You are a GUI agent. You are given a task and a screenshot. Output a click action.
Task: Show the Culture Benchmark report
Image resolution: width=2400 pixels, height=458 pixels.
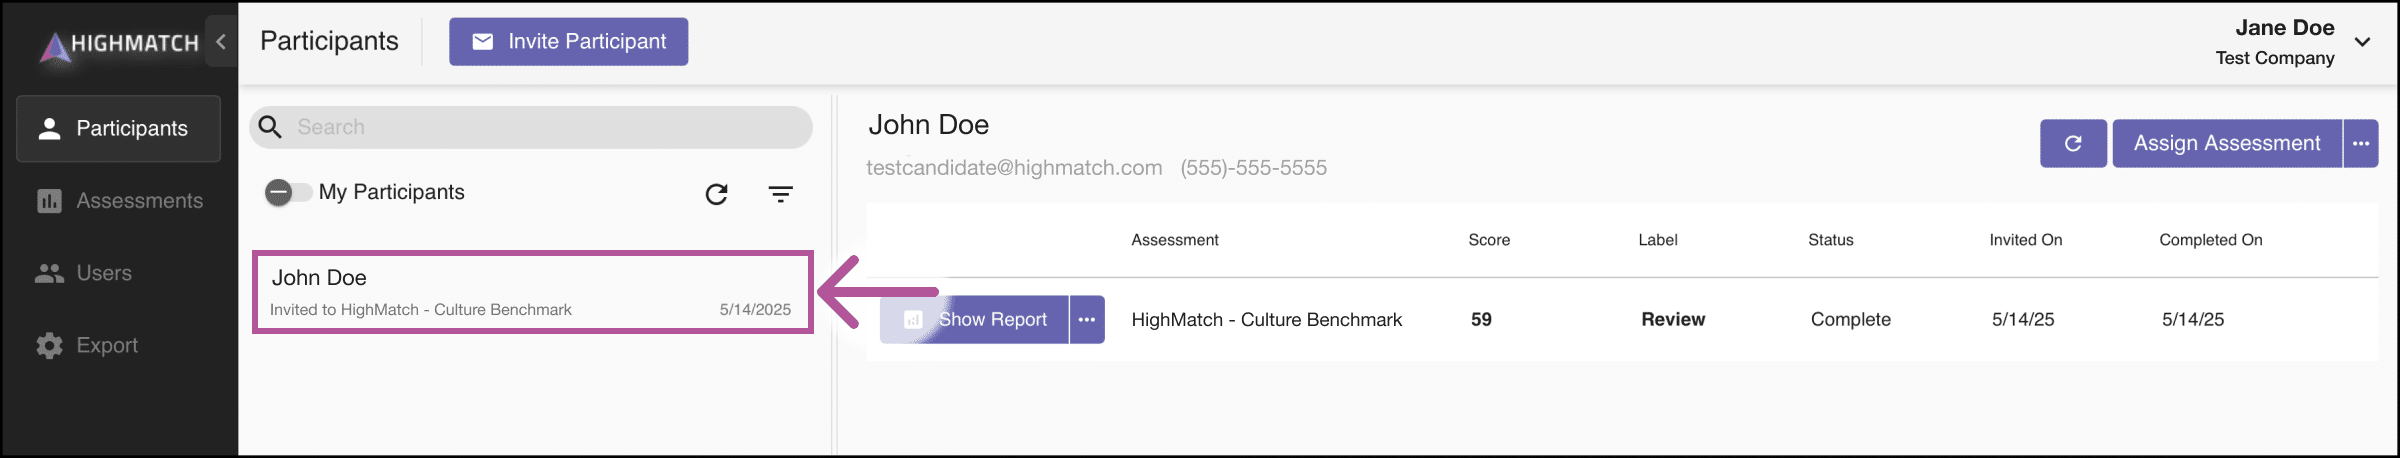(x=975, y=319)
